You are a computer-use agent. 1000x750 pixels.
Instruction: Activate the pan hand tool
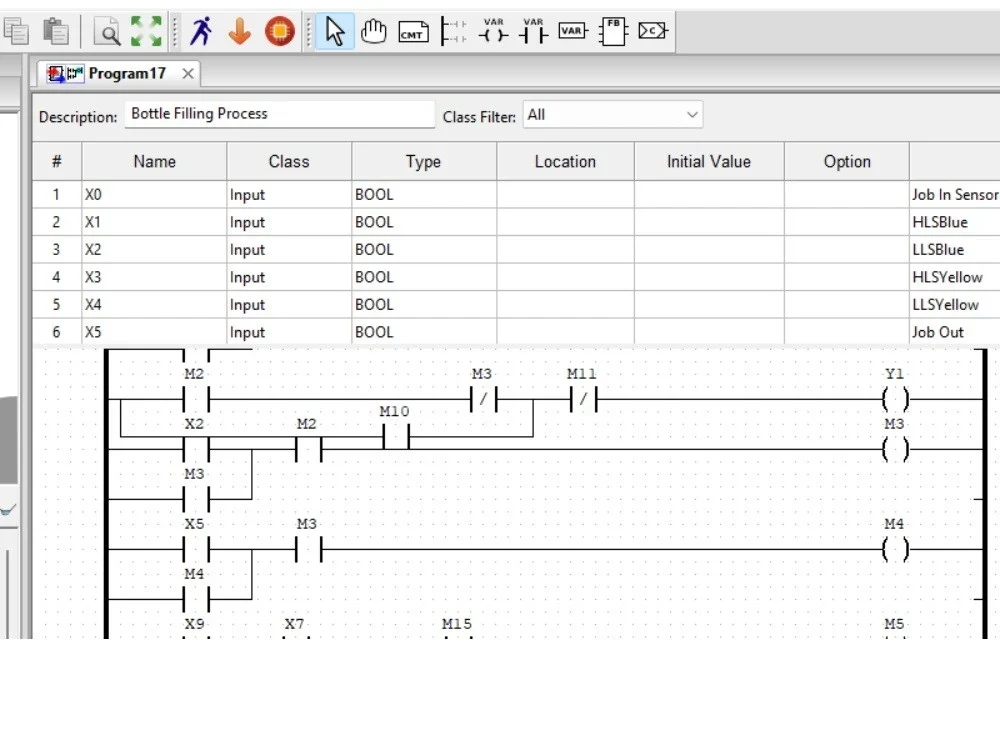pyautogui.click(x=373, y=31)
